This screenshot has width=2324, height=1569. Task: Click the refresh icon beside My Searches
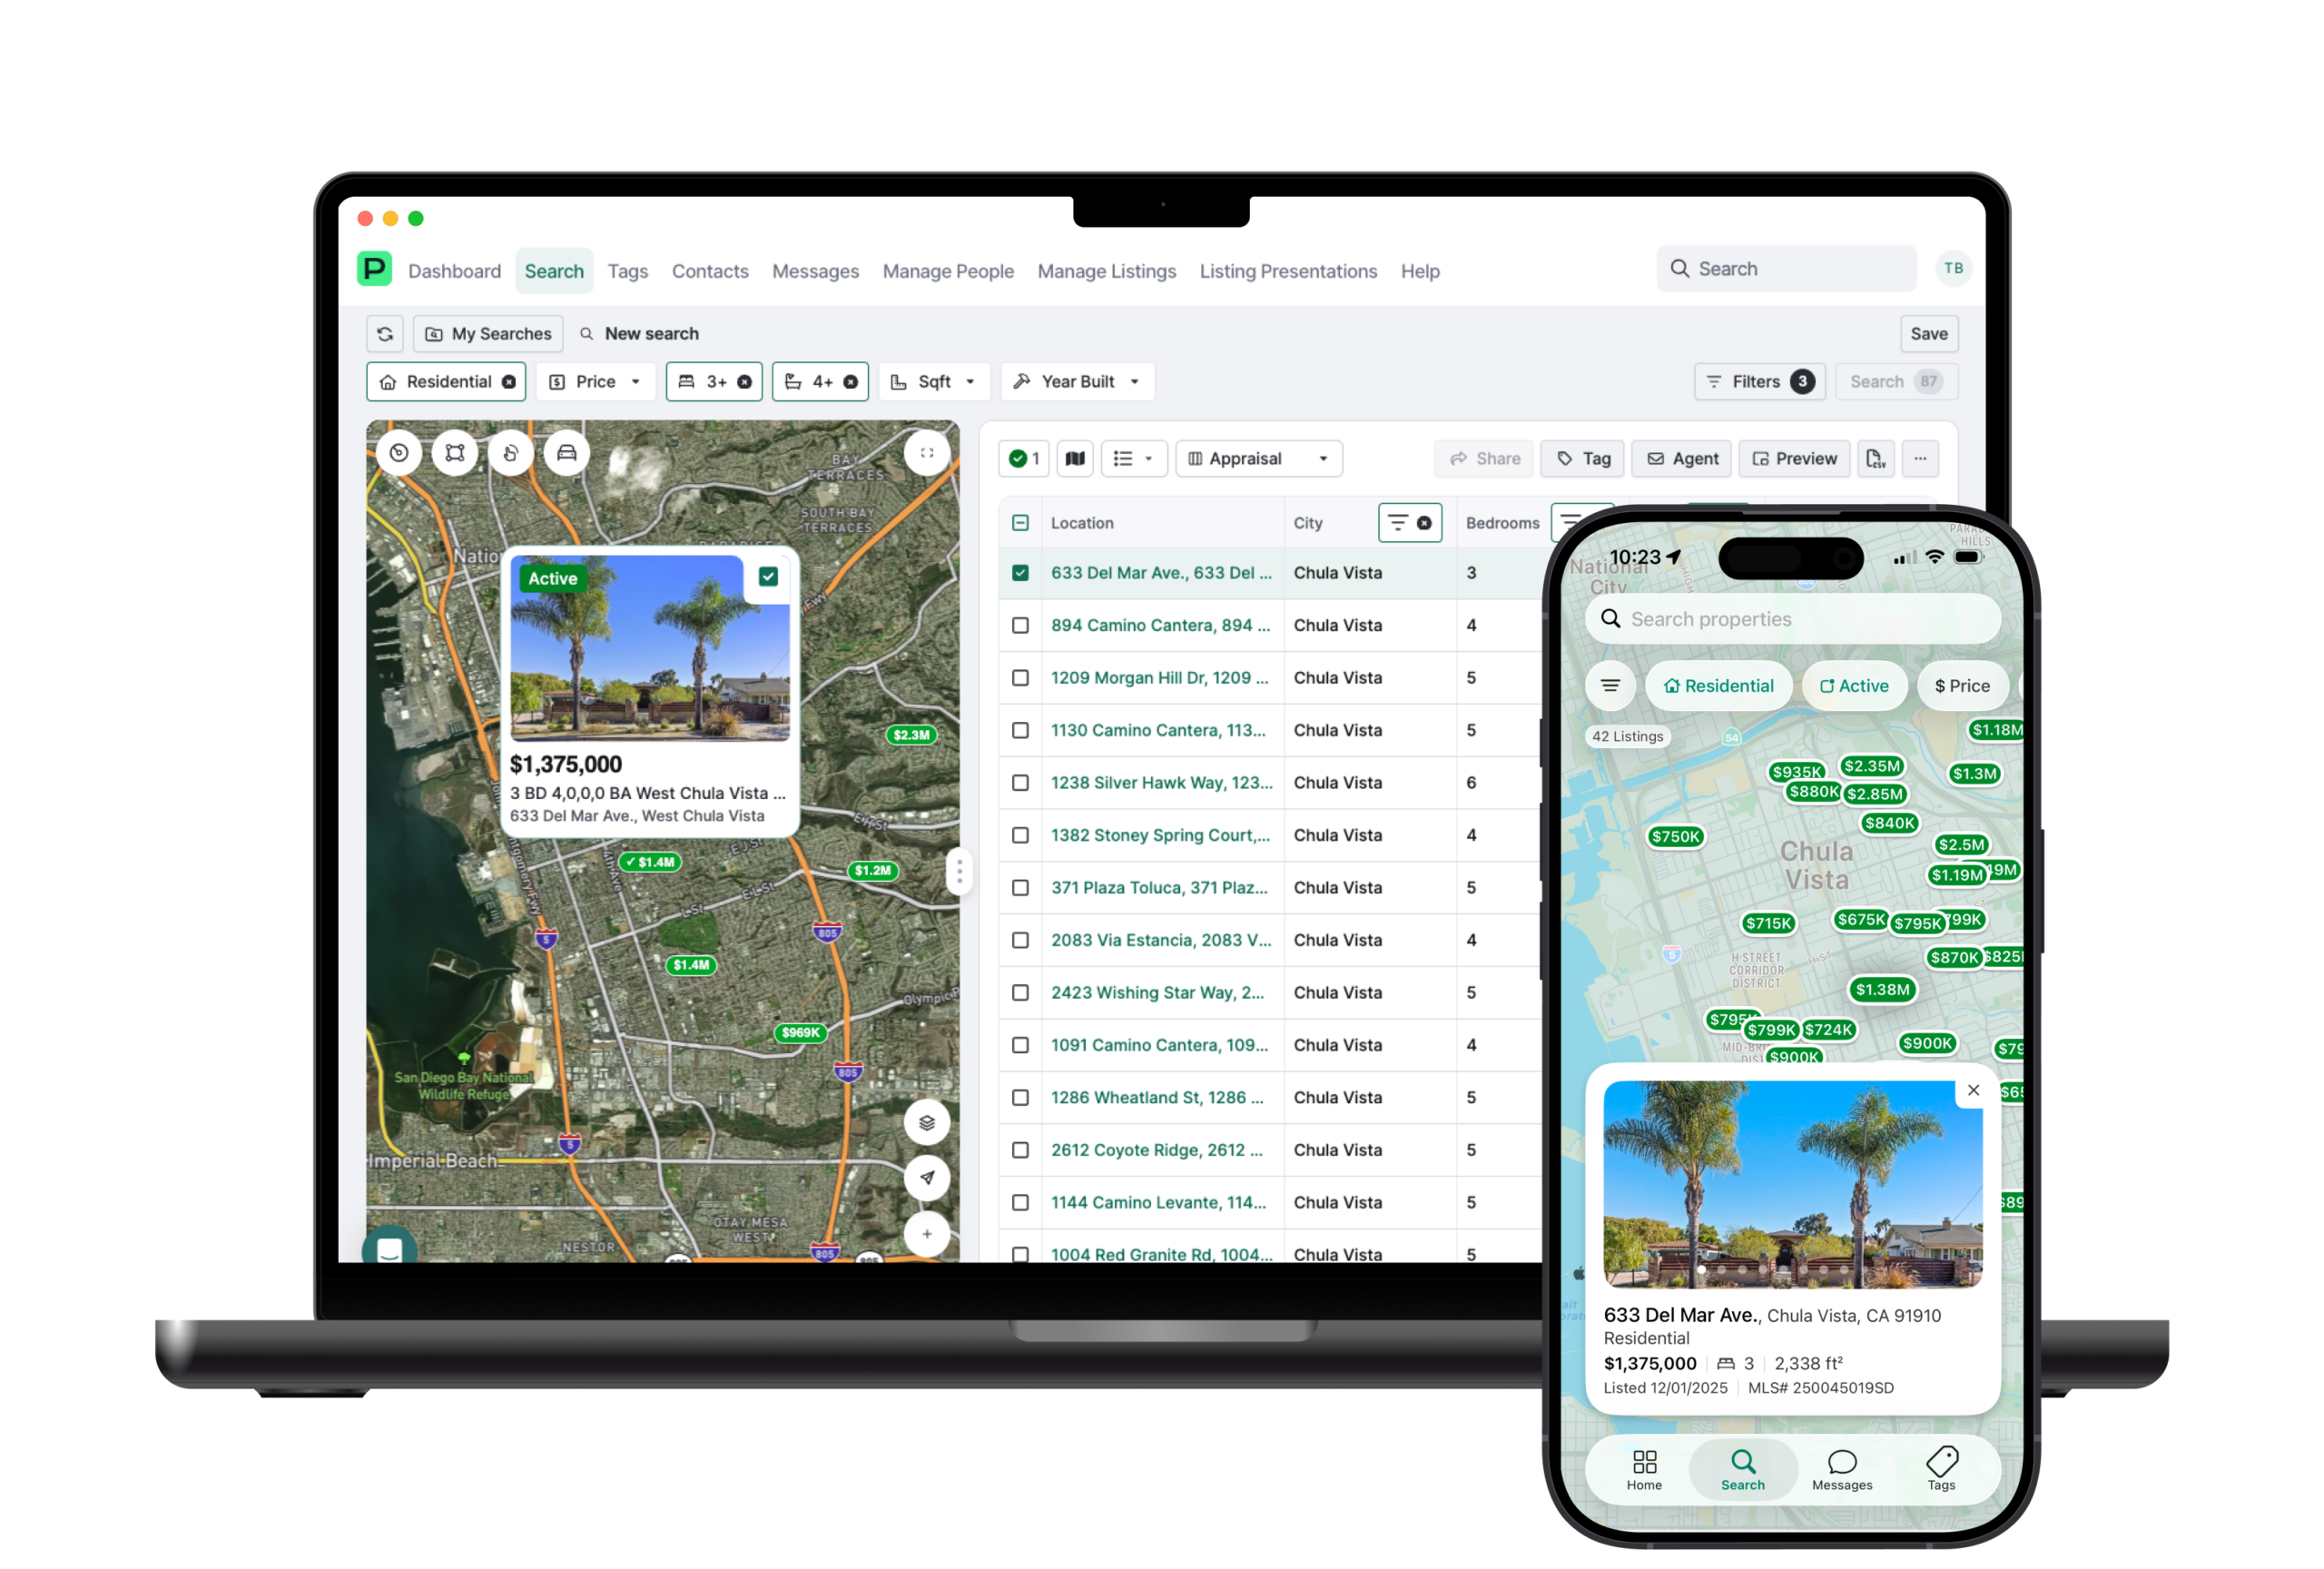point(385,334)
